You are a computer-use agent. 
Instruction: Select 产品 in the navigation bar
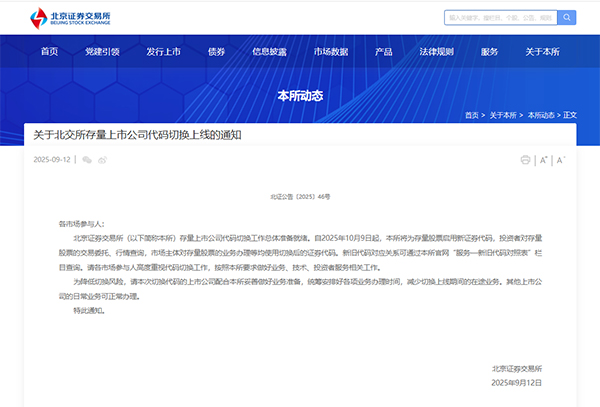pos(383,51)
